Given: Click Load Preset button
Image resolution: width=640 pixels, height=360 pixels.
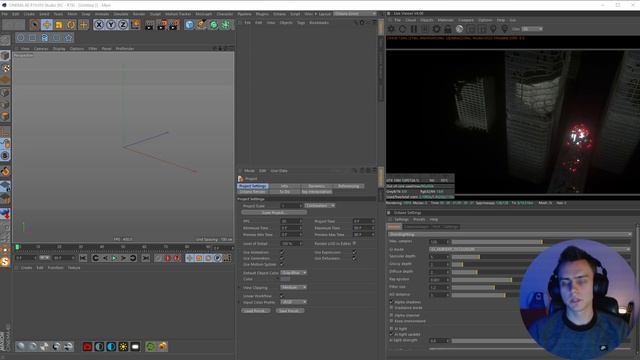Looking at the screenshot, I should [256, 311].
